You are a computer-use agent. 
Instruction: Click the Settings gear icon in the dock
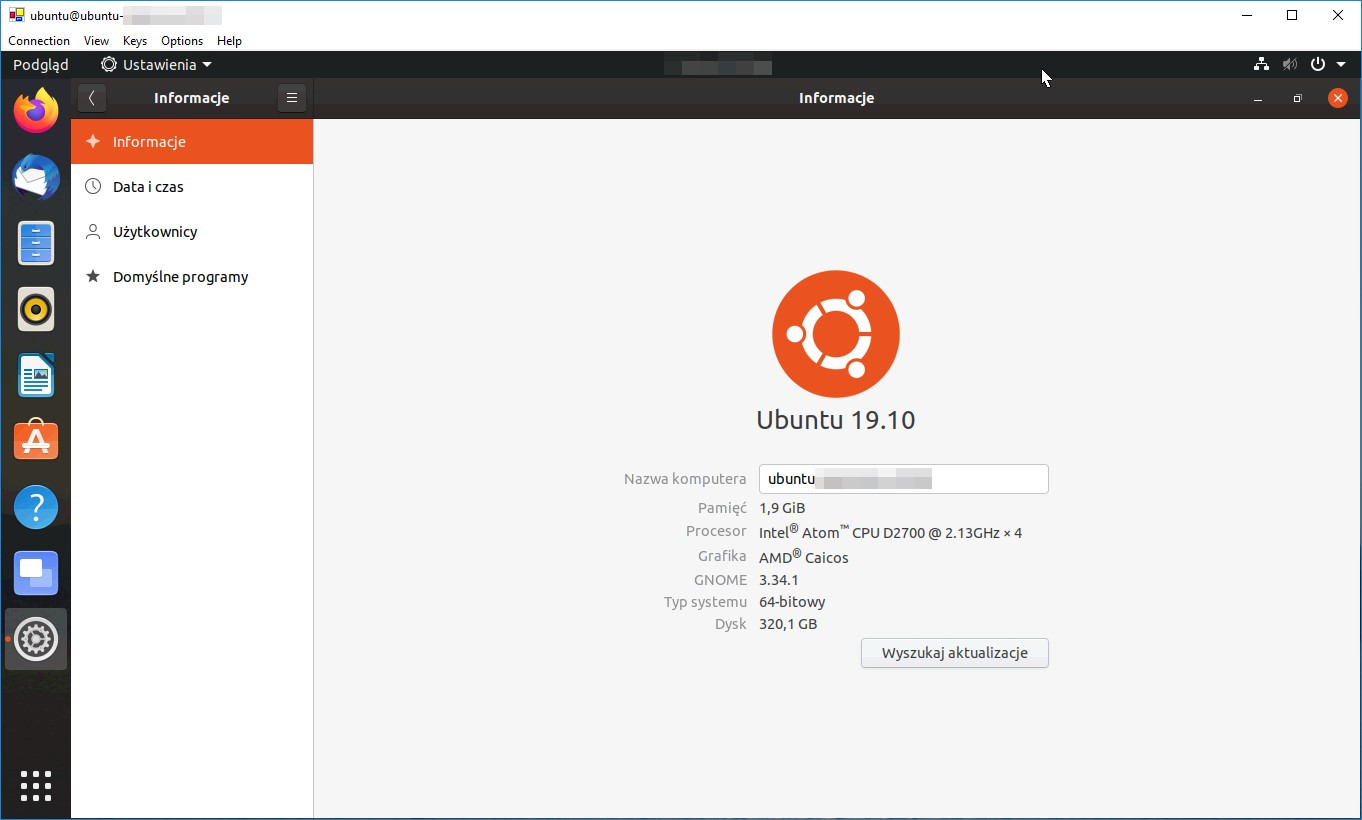[36, 639]
